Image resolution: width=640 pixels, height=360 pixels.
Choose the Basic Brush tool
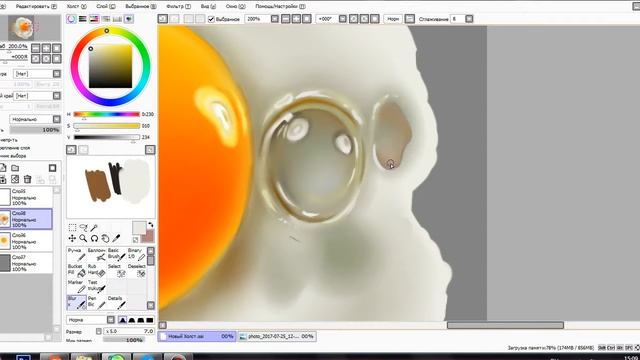pyautogui.click(x=116, y=254)
